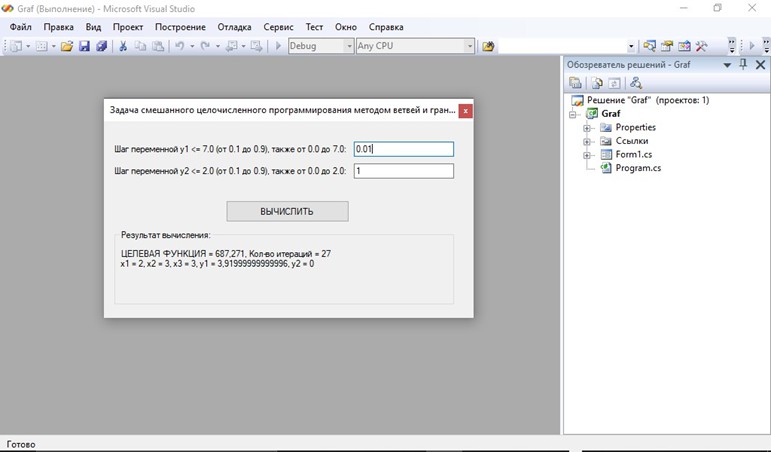Expand the Ссылки references node
This screenshot has height=452, width=771.
click(x=587, y=142)
